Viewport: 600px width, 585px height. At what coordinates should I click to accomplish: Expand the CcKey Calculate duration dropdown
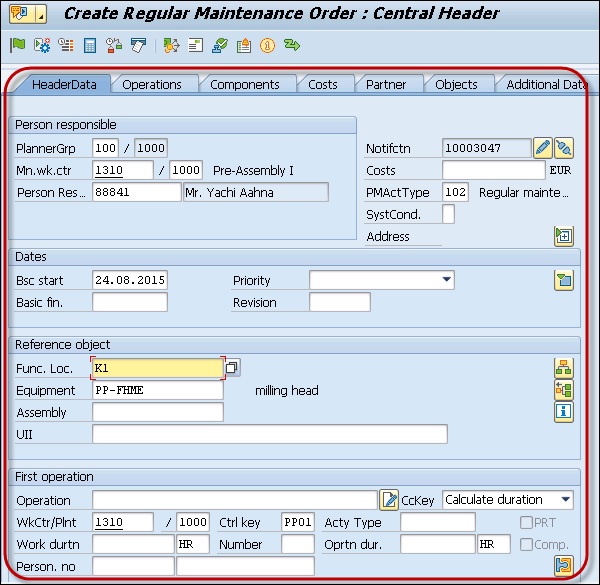click(566, 499)
